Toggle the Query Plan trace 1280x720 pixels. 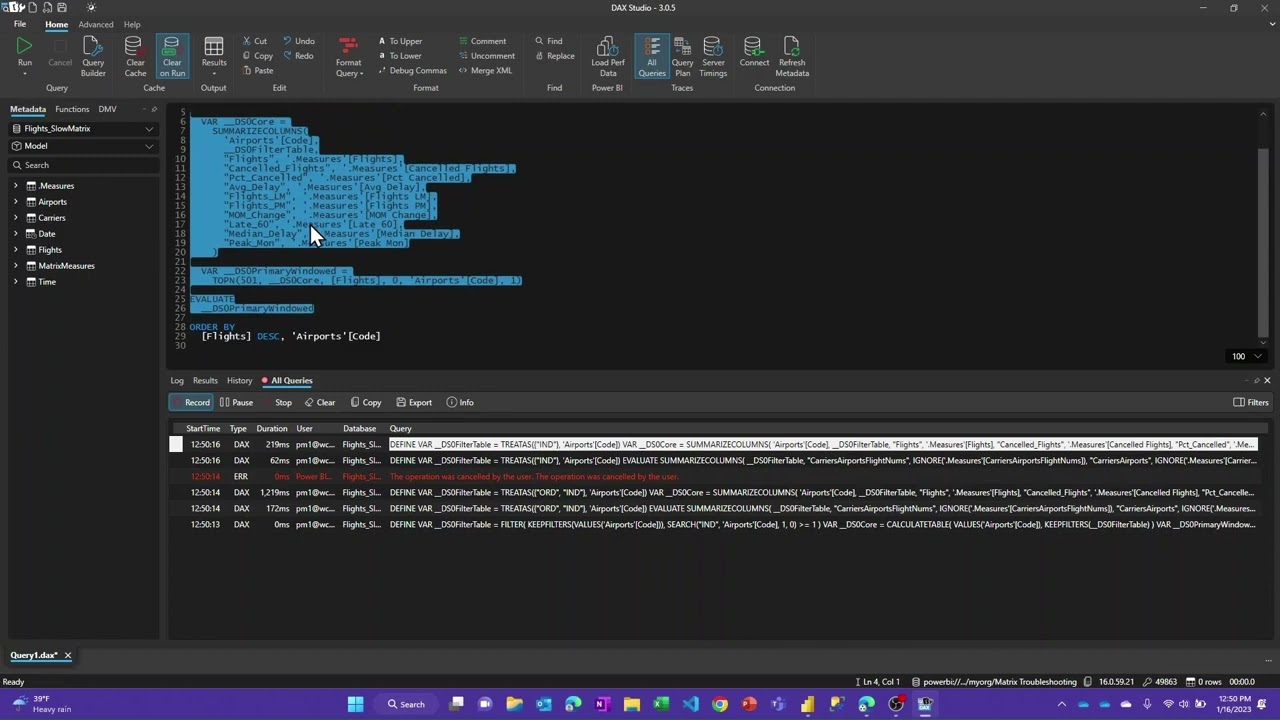point(682,57)
